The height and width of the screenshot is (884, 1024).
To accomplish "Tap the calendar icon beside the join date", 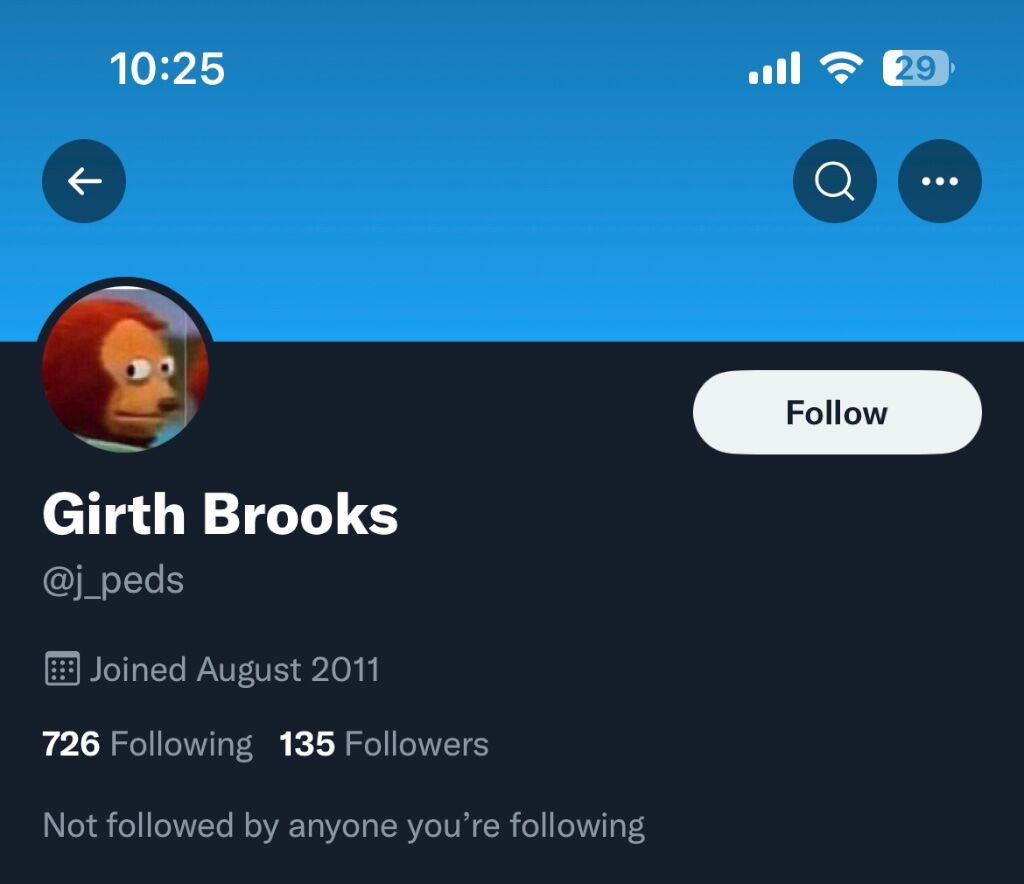I will [x=63, y=669].
